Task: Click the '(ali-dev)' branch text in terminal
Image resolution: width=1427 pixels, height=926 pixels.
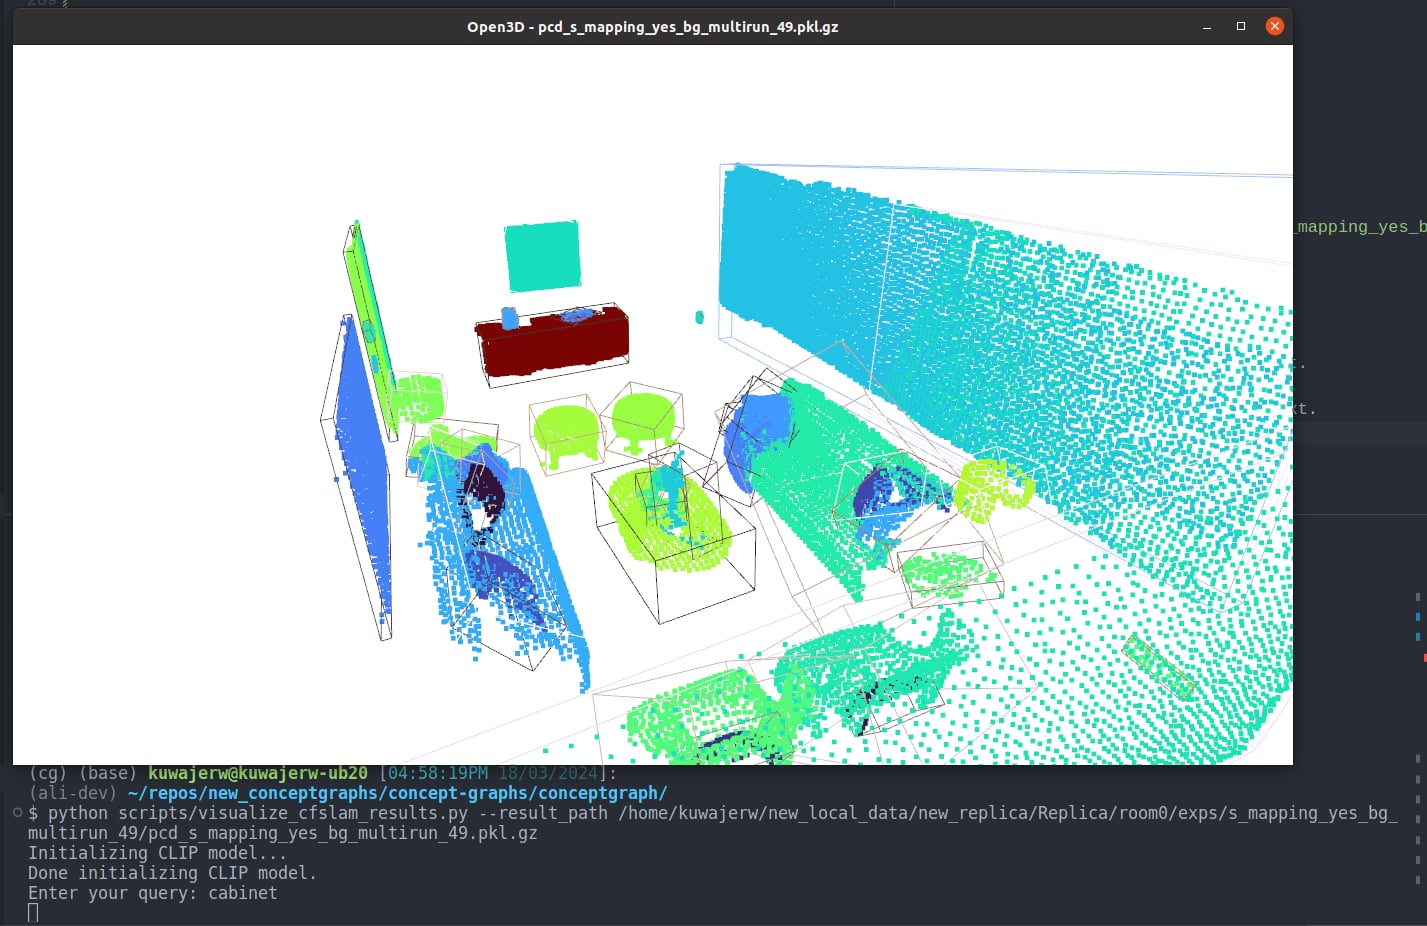Action: tap(73, 793)
